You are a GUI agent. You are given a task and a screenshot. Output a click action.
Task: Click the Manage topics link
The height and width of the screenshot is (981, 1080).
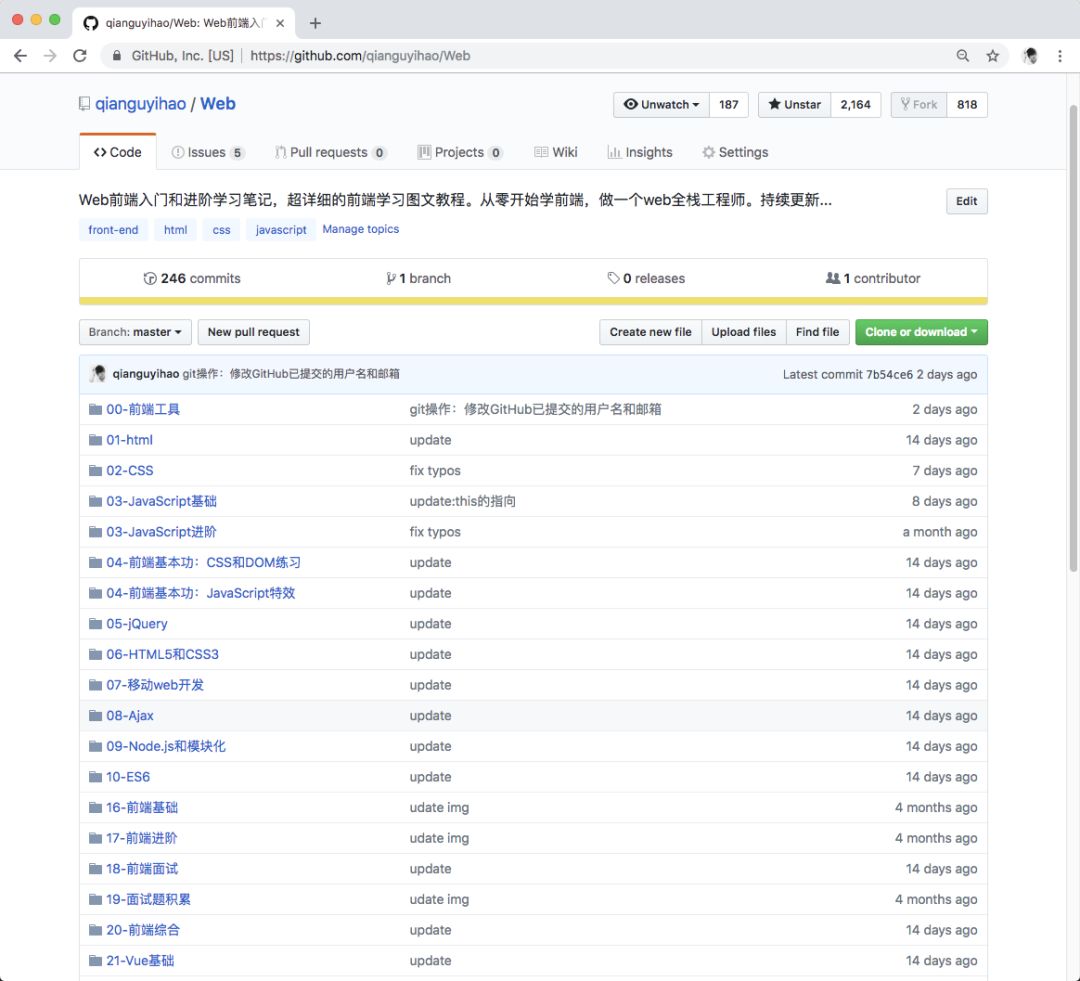coord(361,229)
